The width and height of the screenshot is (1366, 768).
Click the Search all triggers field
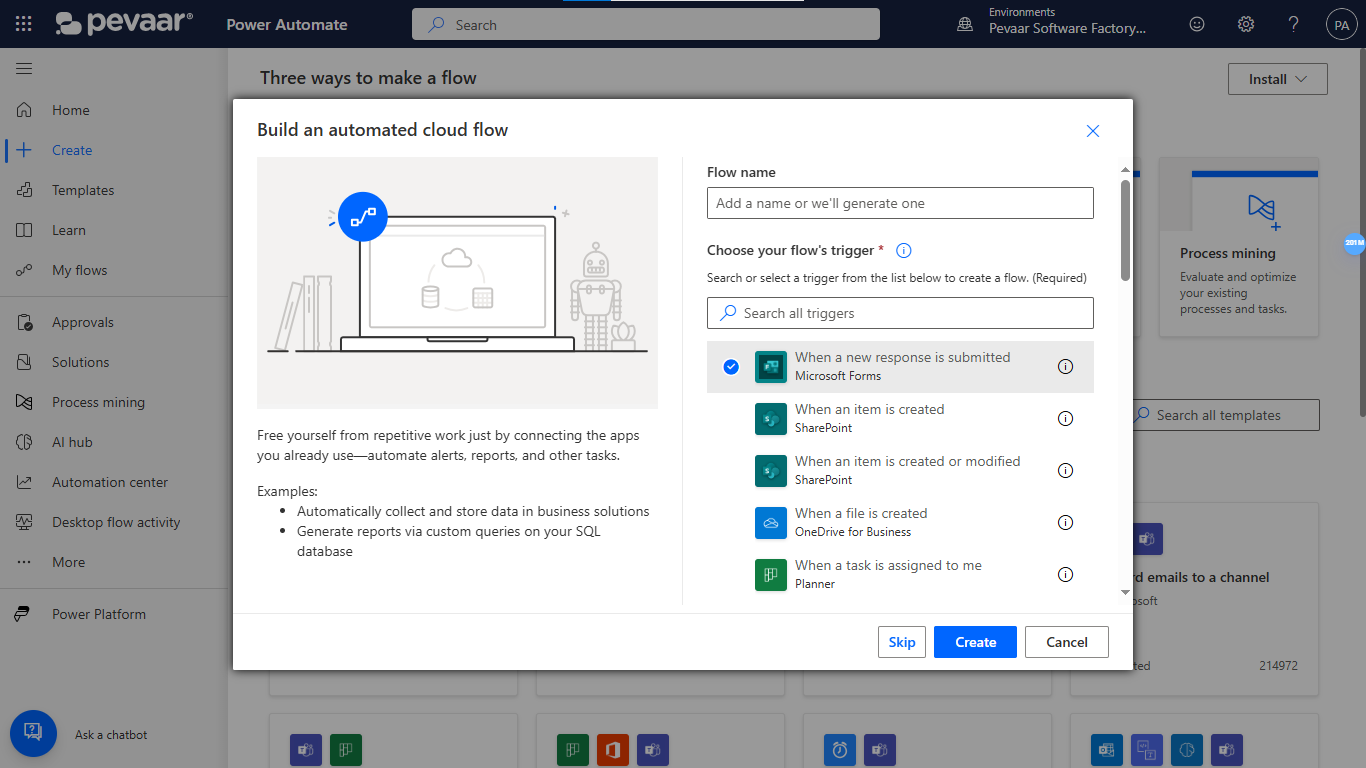900,313
